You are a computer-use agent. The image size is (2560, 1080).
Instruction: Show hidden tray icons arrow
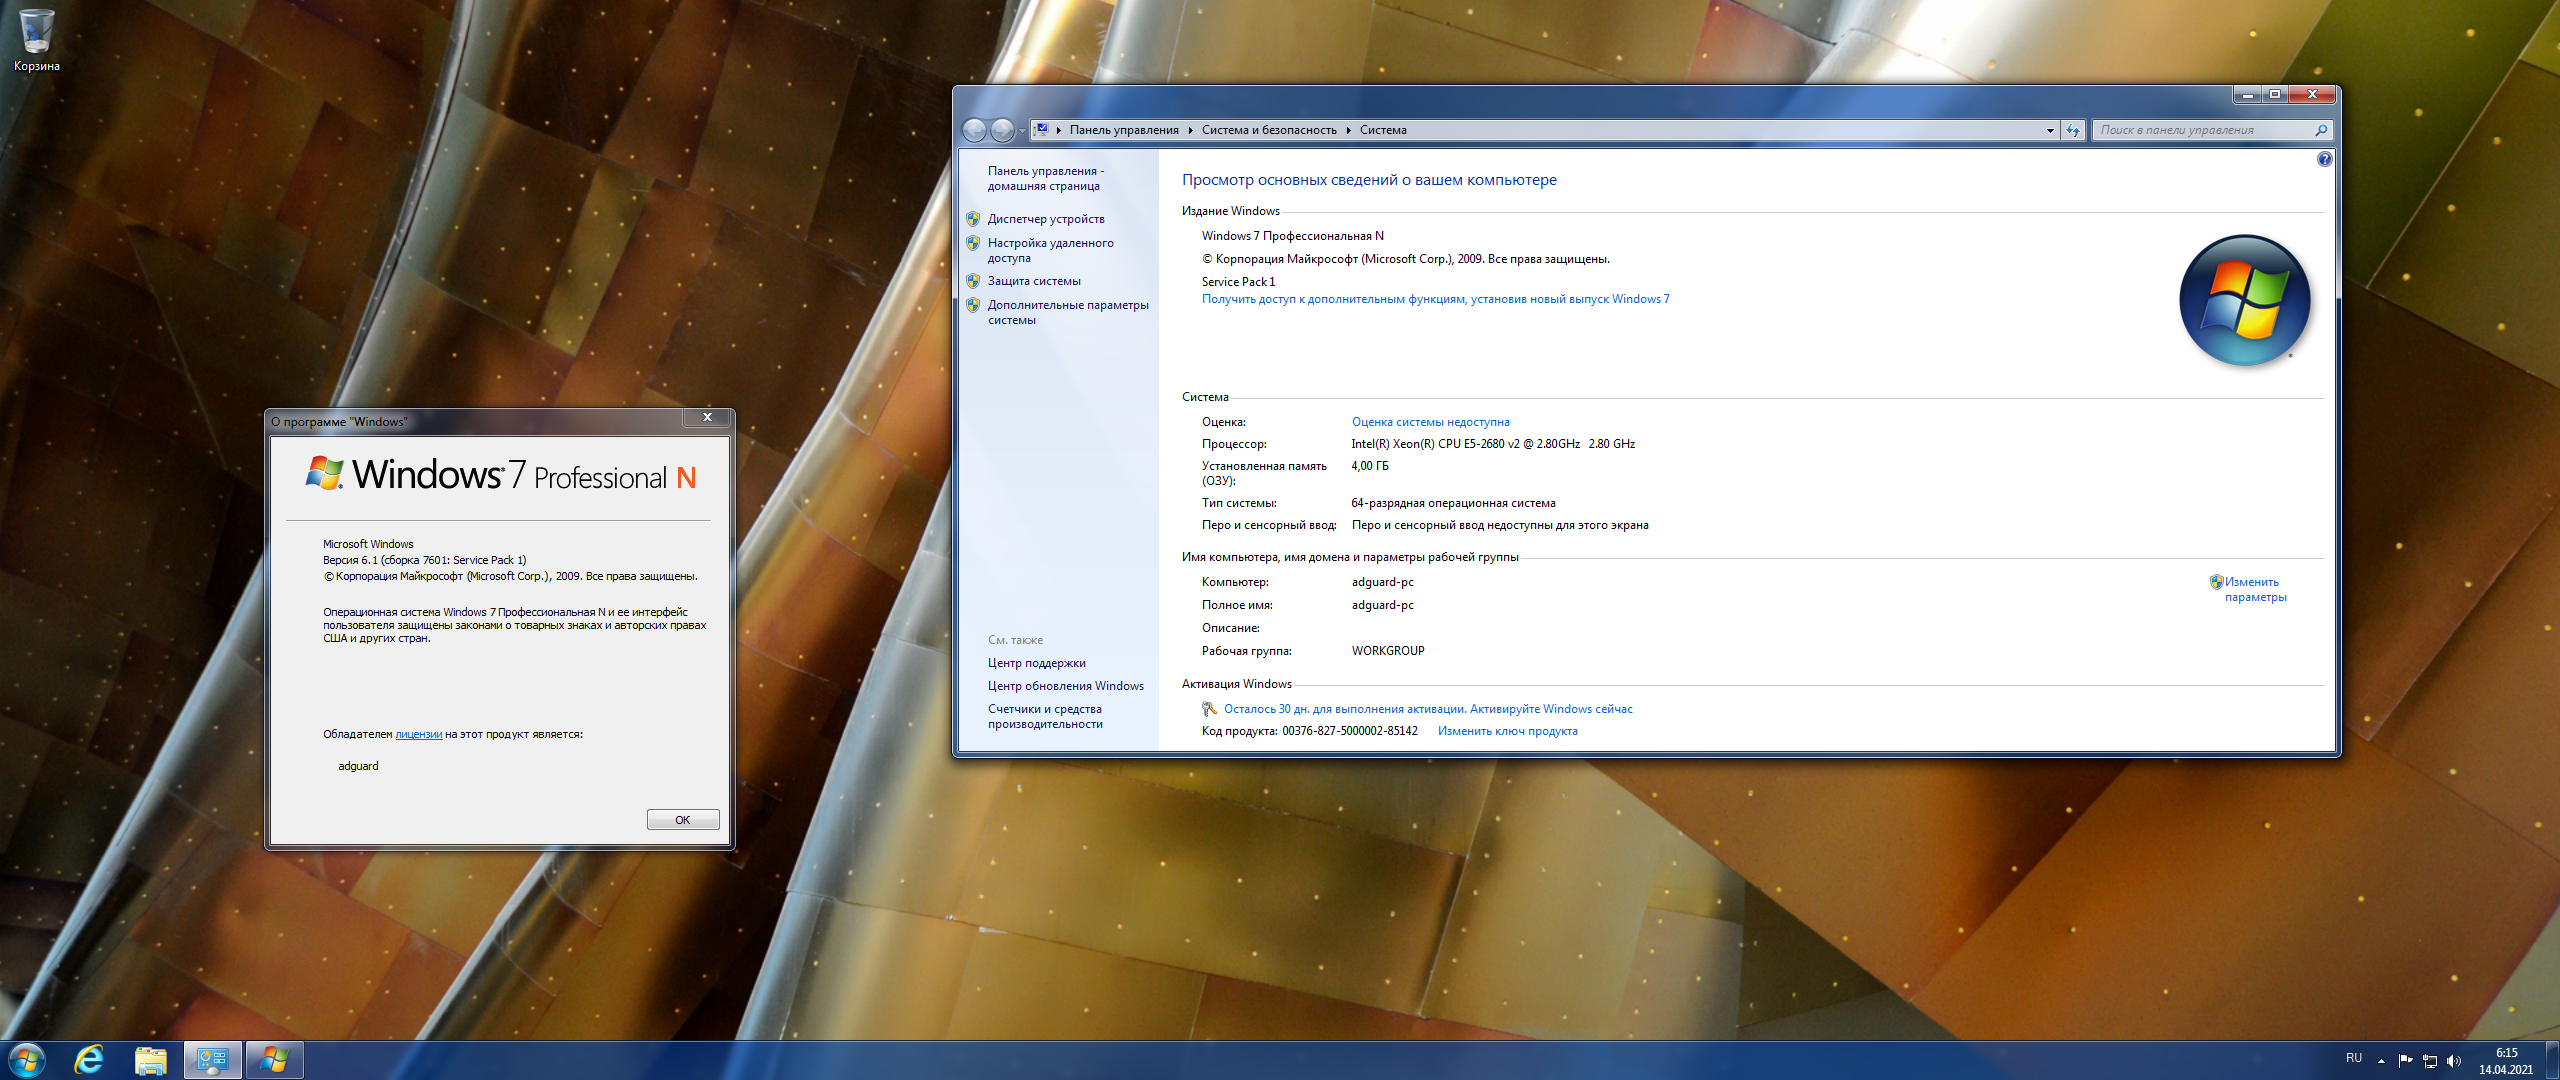(2381, 1061)
